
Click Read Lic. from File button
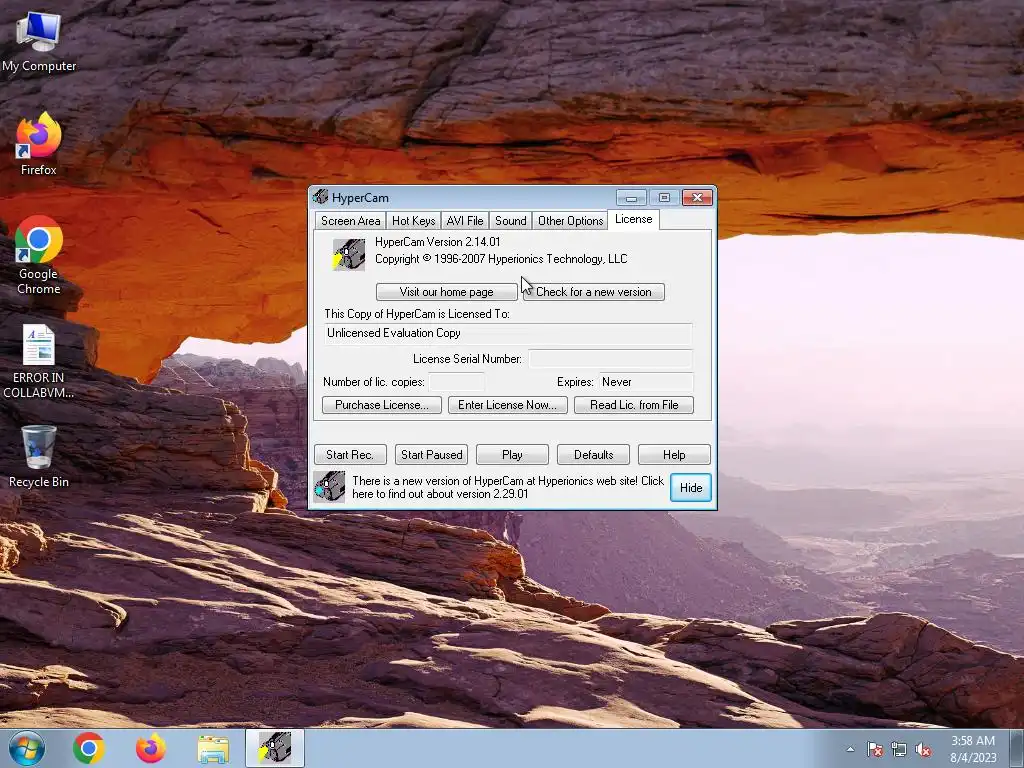(633, 405)
